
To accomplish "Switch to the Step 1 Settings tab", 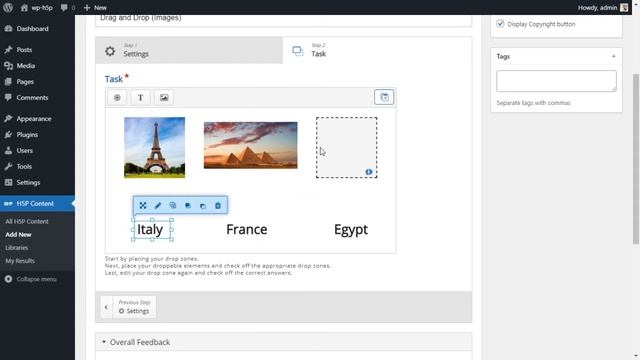I will 189,50.
